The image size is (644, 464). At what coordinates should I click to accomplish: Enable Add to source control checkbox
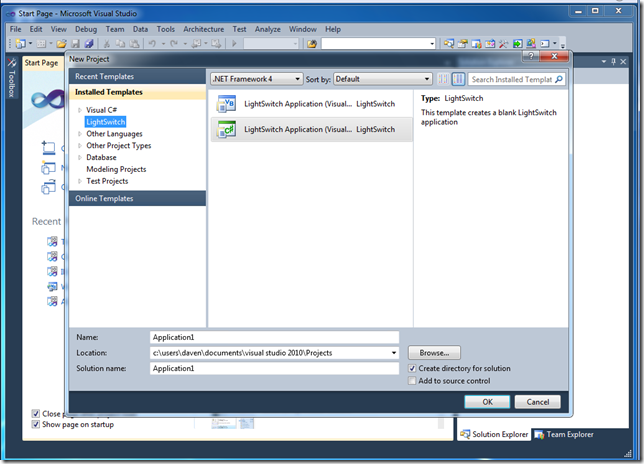pos(412,381)
